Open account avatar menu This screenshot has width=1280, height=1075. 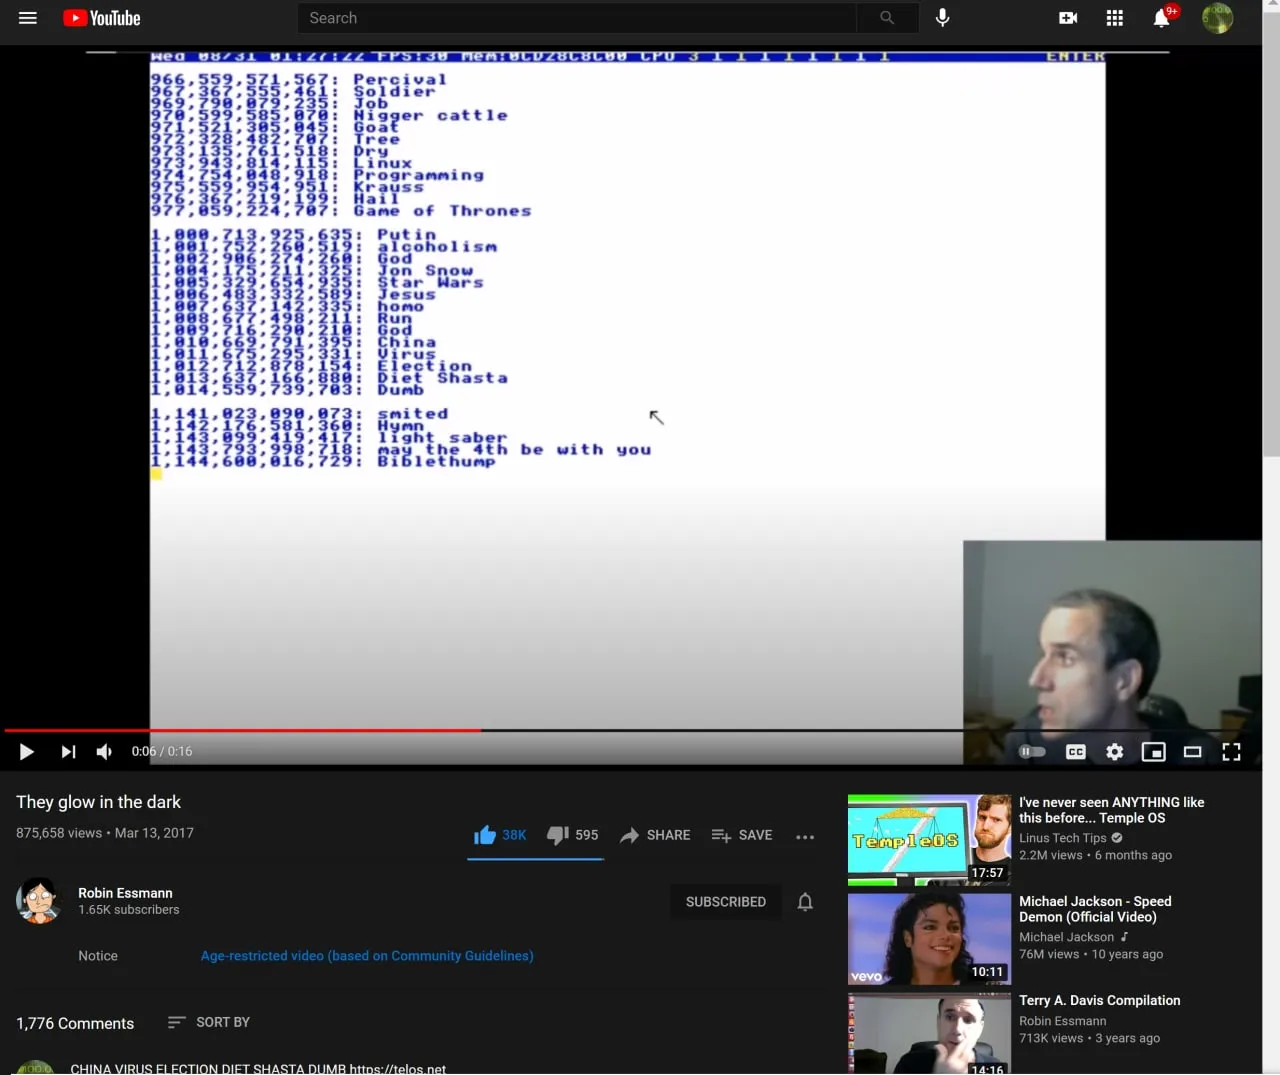click(1217, 18)
